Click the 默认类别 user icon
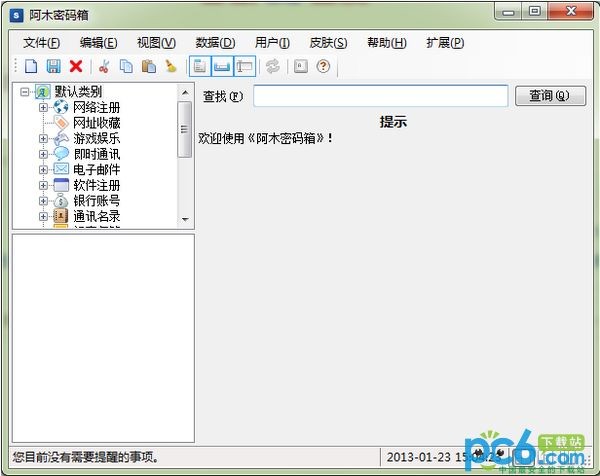600x476 pixels. (x=42, y=92)
